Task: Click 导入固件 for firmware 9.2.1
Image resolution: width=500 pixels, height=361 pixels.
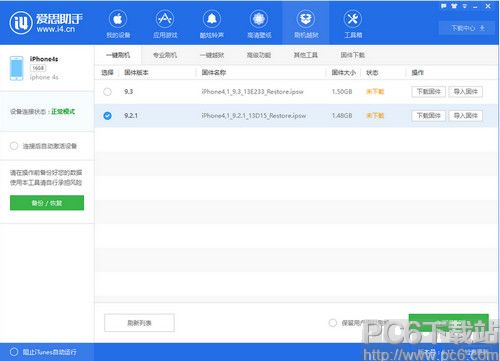Action: (x=466, y=116)
